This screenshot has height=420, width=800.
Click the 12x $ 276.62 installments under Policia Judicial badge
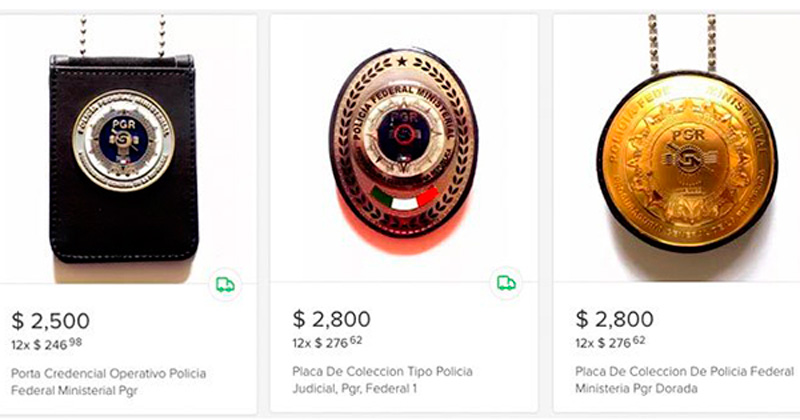[328, 343]
